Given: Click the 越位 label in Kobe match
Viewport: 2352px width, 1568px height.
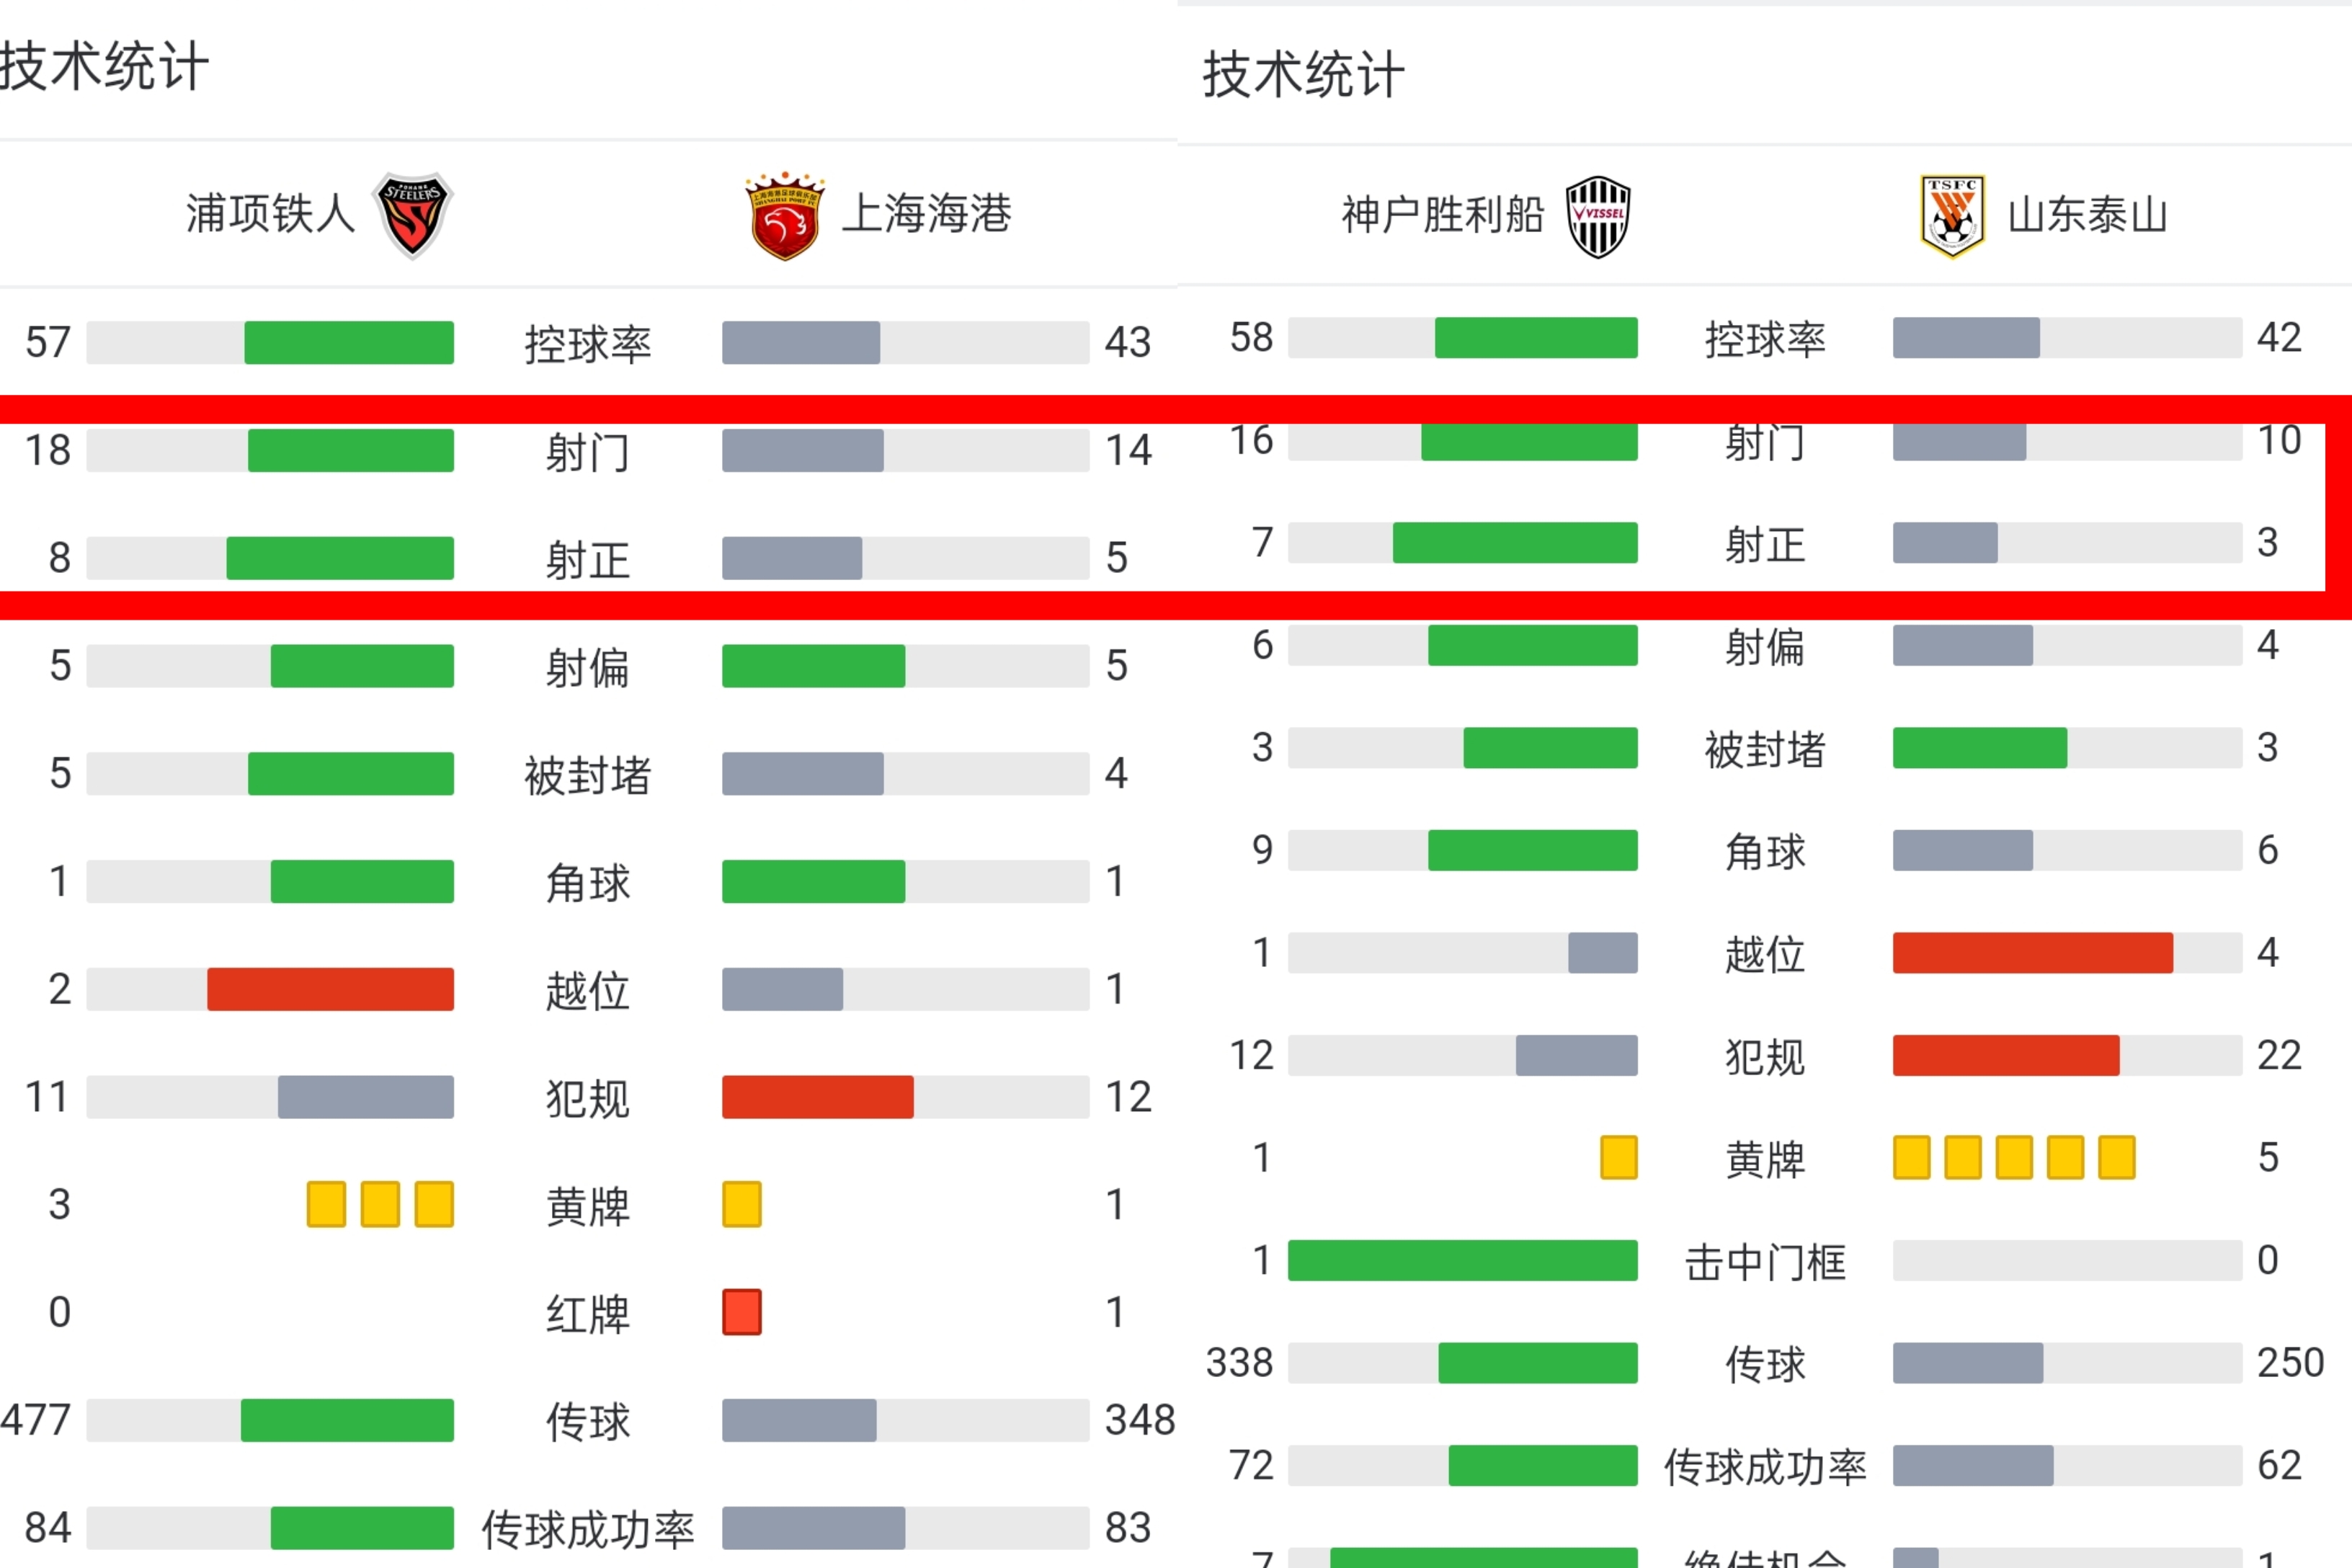Looking at the screenshot, I should pyautogui.click(x=1765, y=954).
